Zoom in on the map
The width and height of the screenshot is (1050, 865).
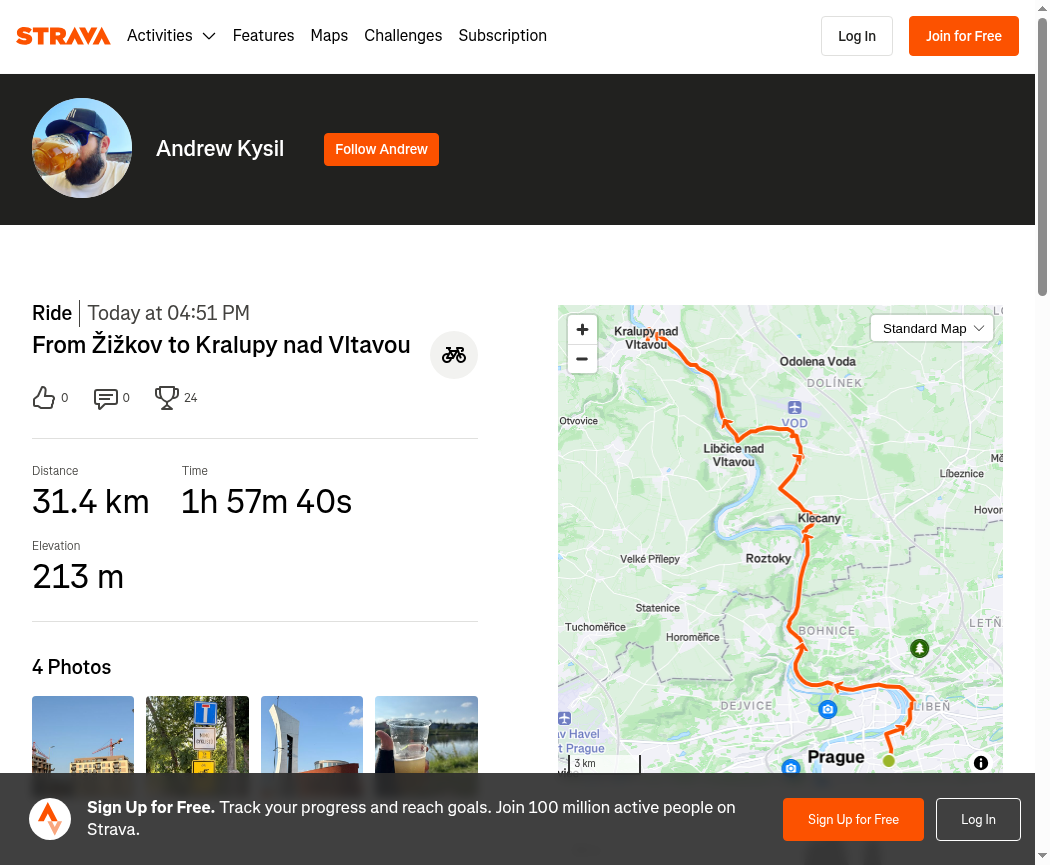tap(582, 329)
